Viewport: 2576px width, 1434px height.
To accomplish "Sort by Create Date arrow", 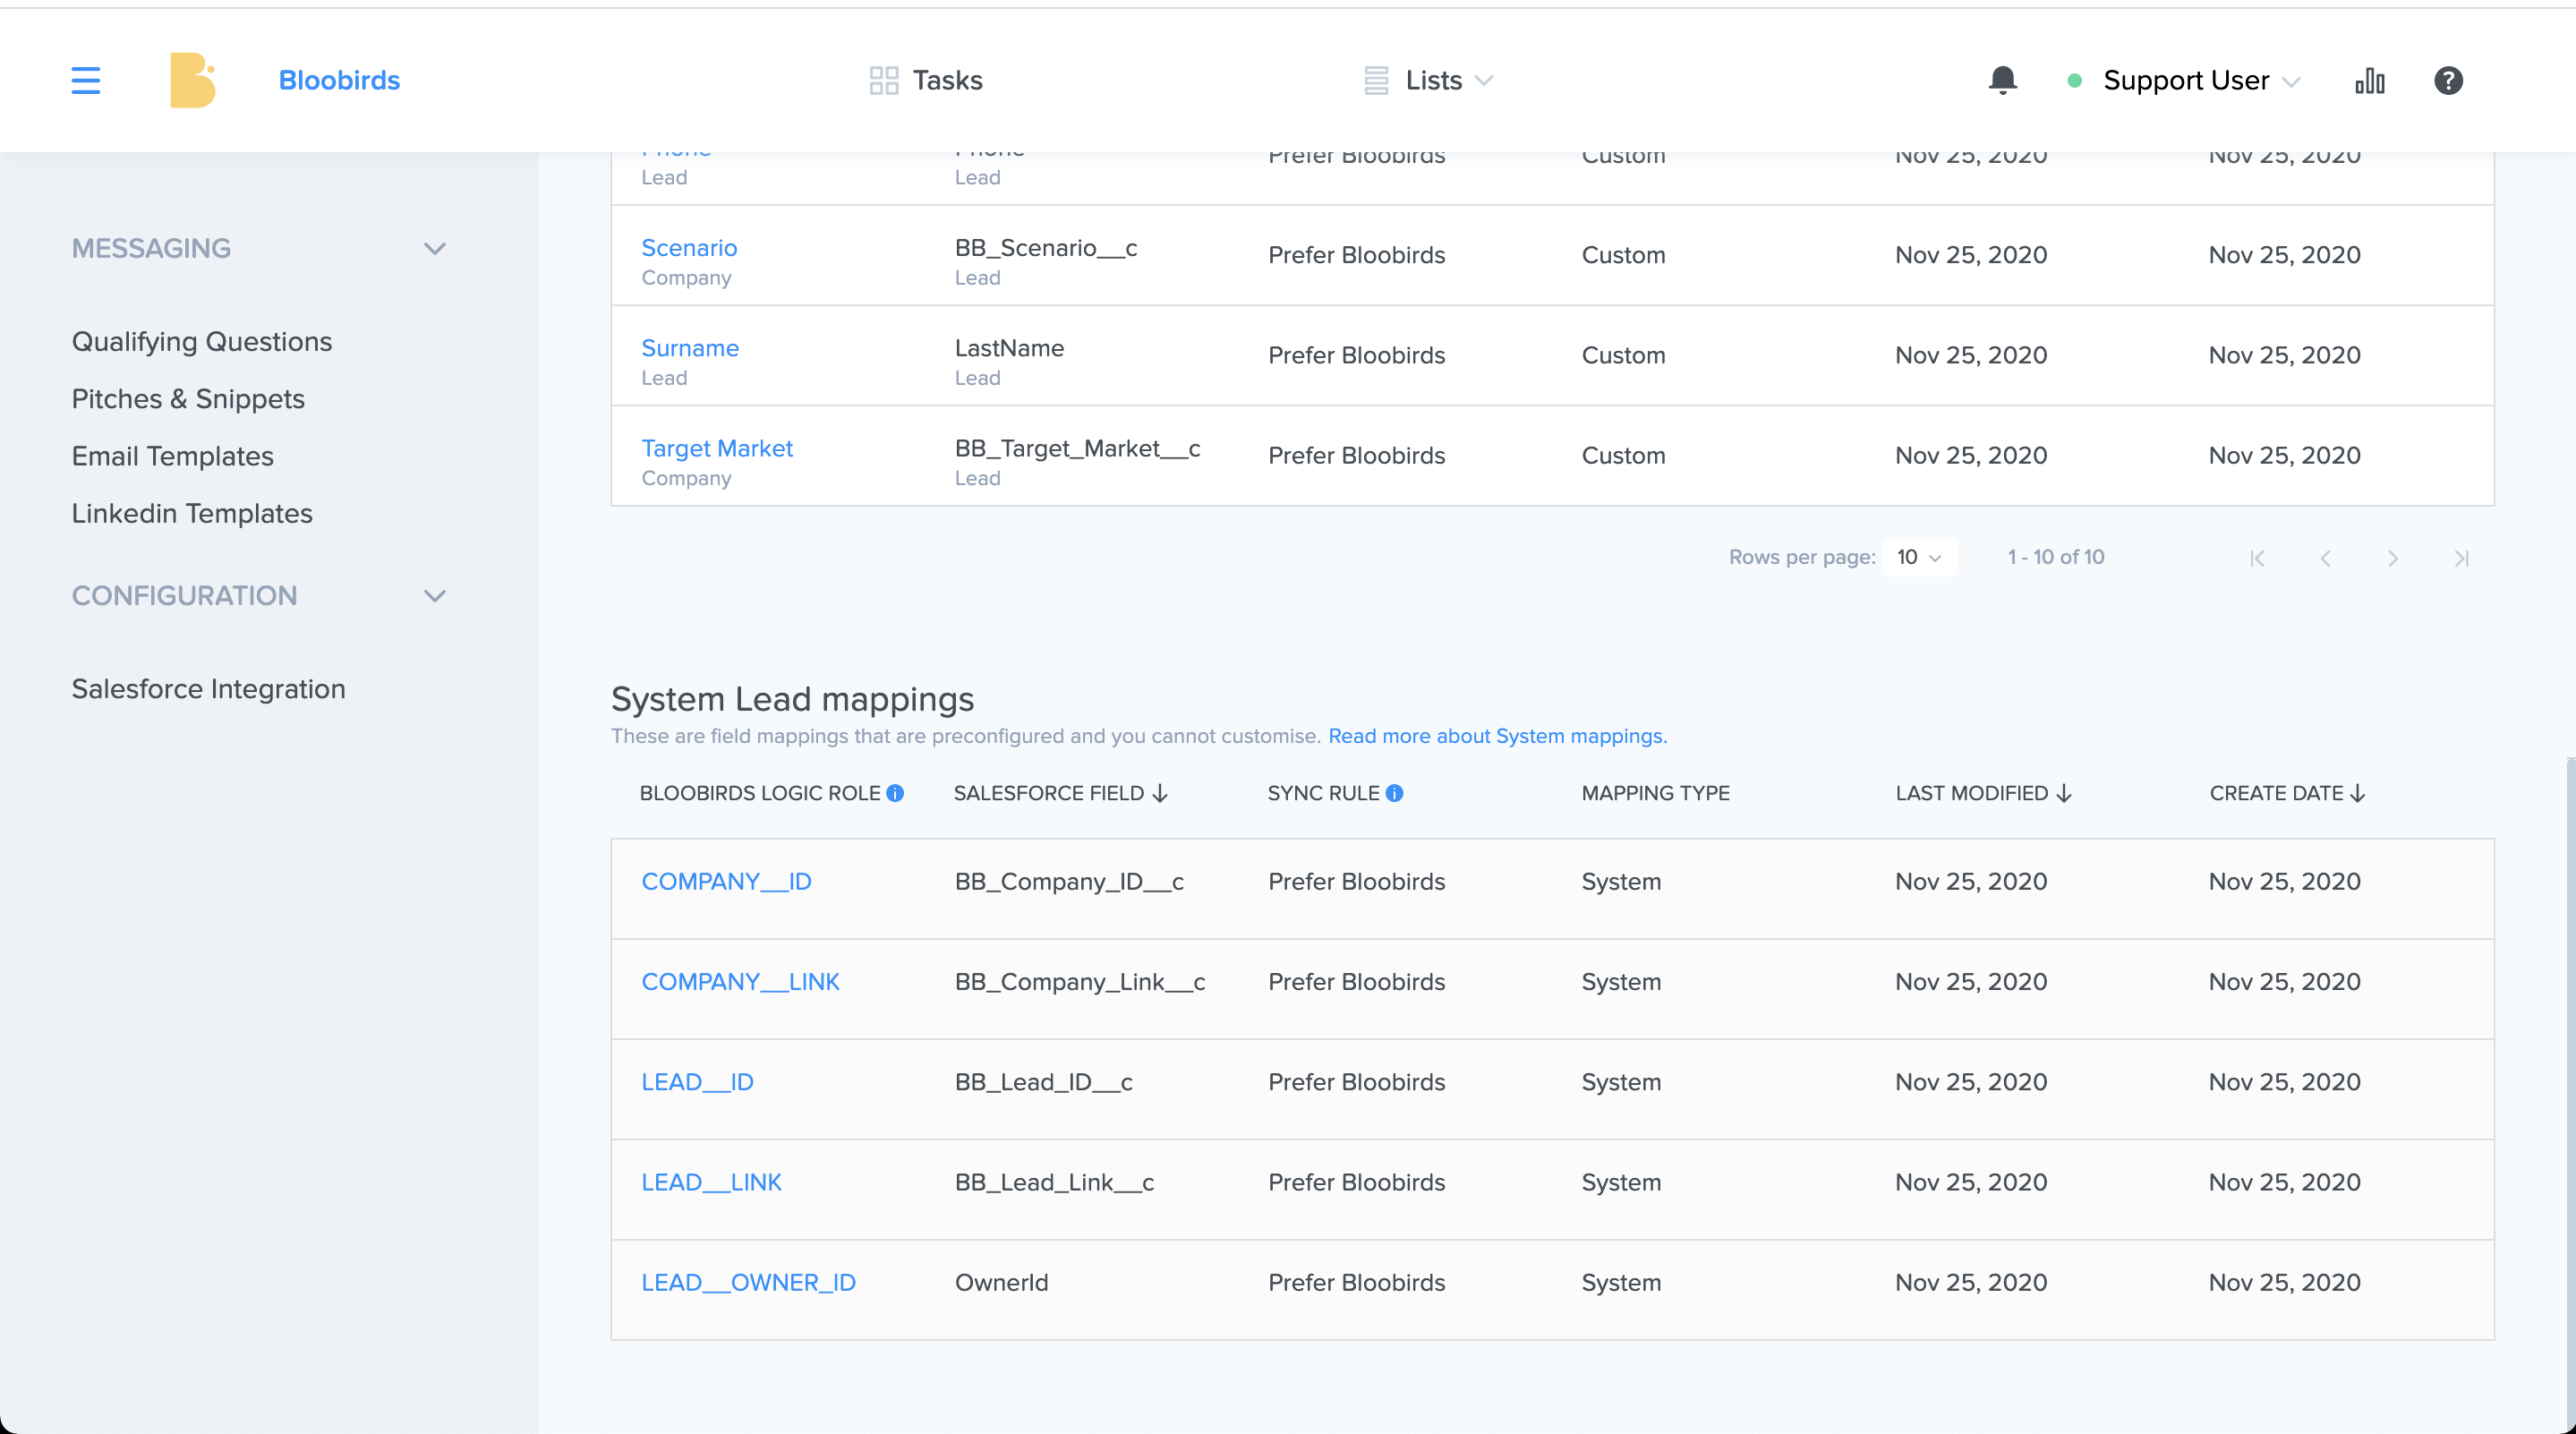I will 2358,793.
